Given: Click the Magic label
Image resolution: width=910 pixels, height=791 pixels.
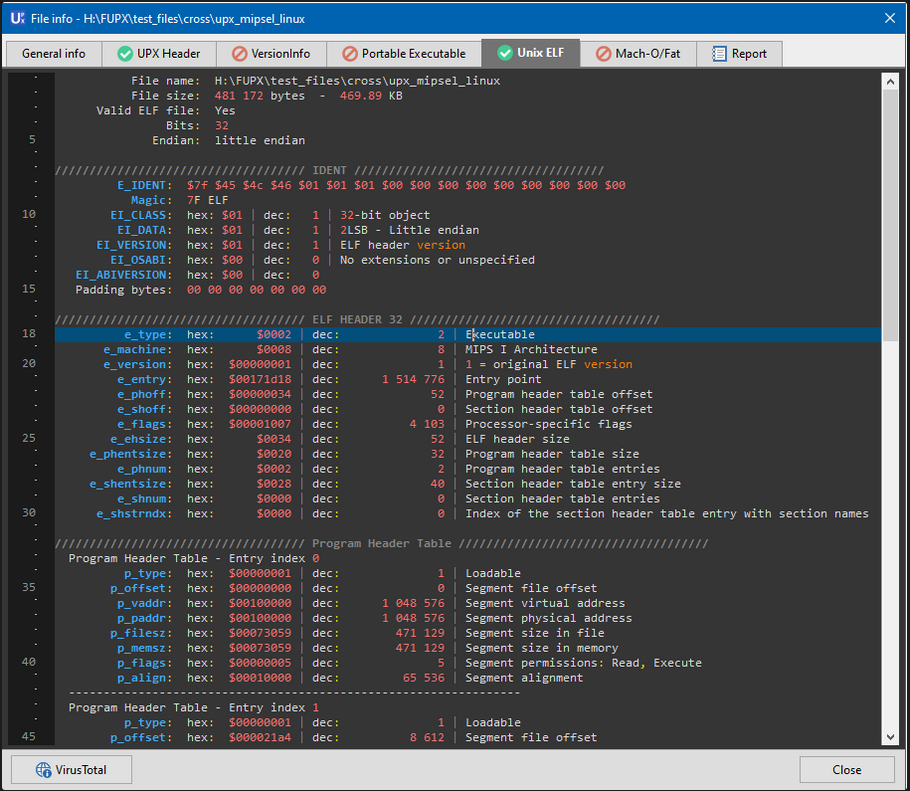Looking at the screenshot, I should click(151, 200).
